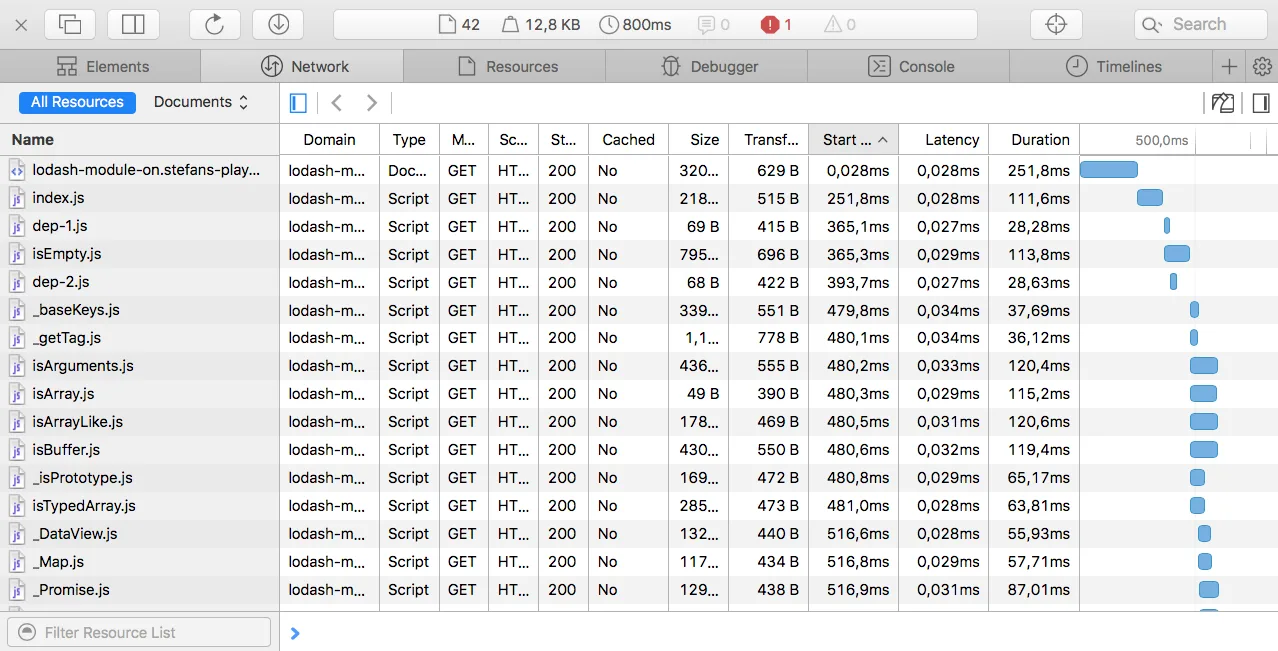
Task: Open inspector settings gear icon
Action: coord(1262,66)
